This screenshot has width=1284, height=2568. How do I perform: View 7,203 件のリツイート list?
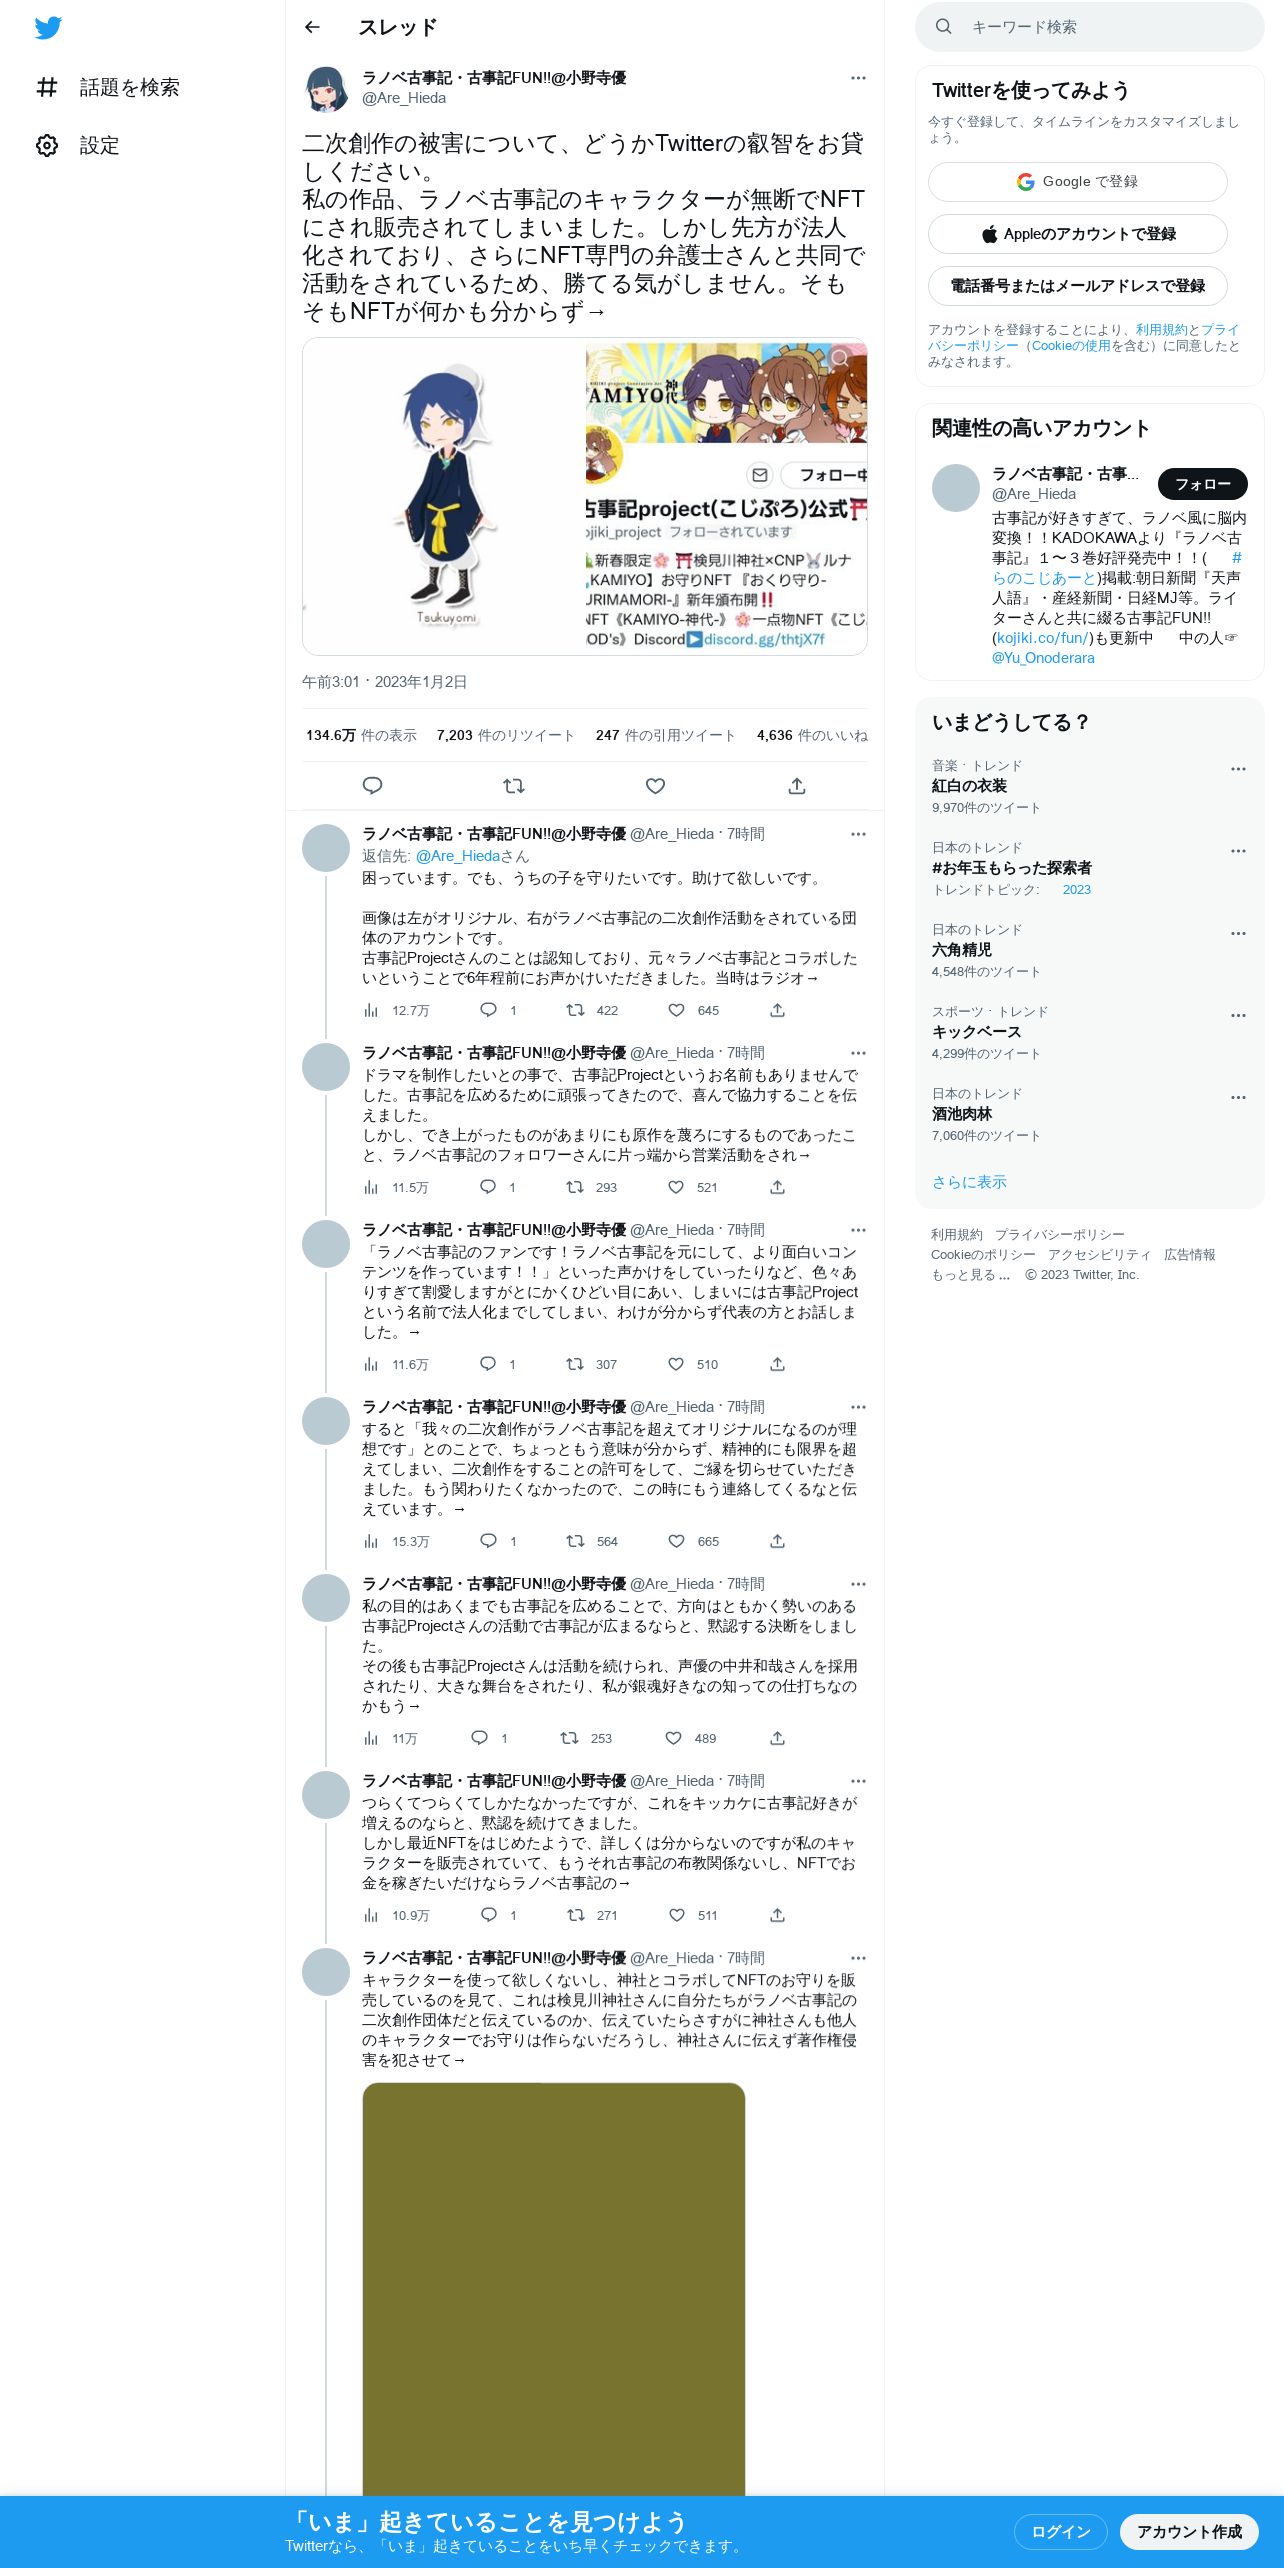[505, 735]
